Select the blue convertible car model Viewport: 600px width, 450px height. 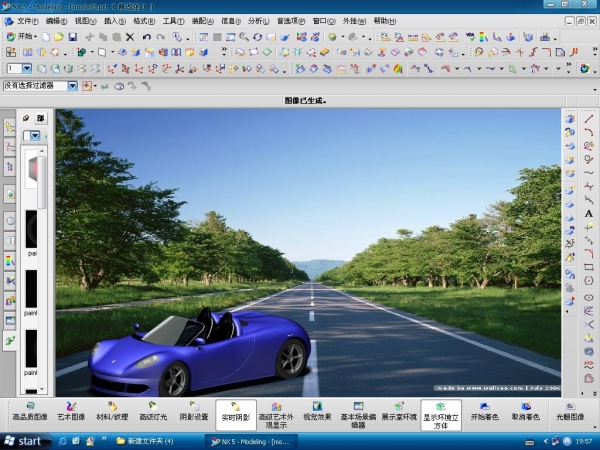199,352
